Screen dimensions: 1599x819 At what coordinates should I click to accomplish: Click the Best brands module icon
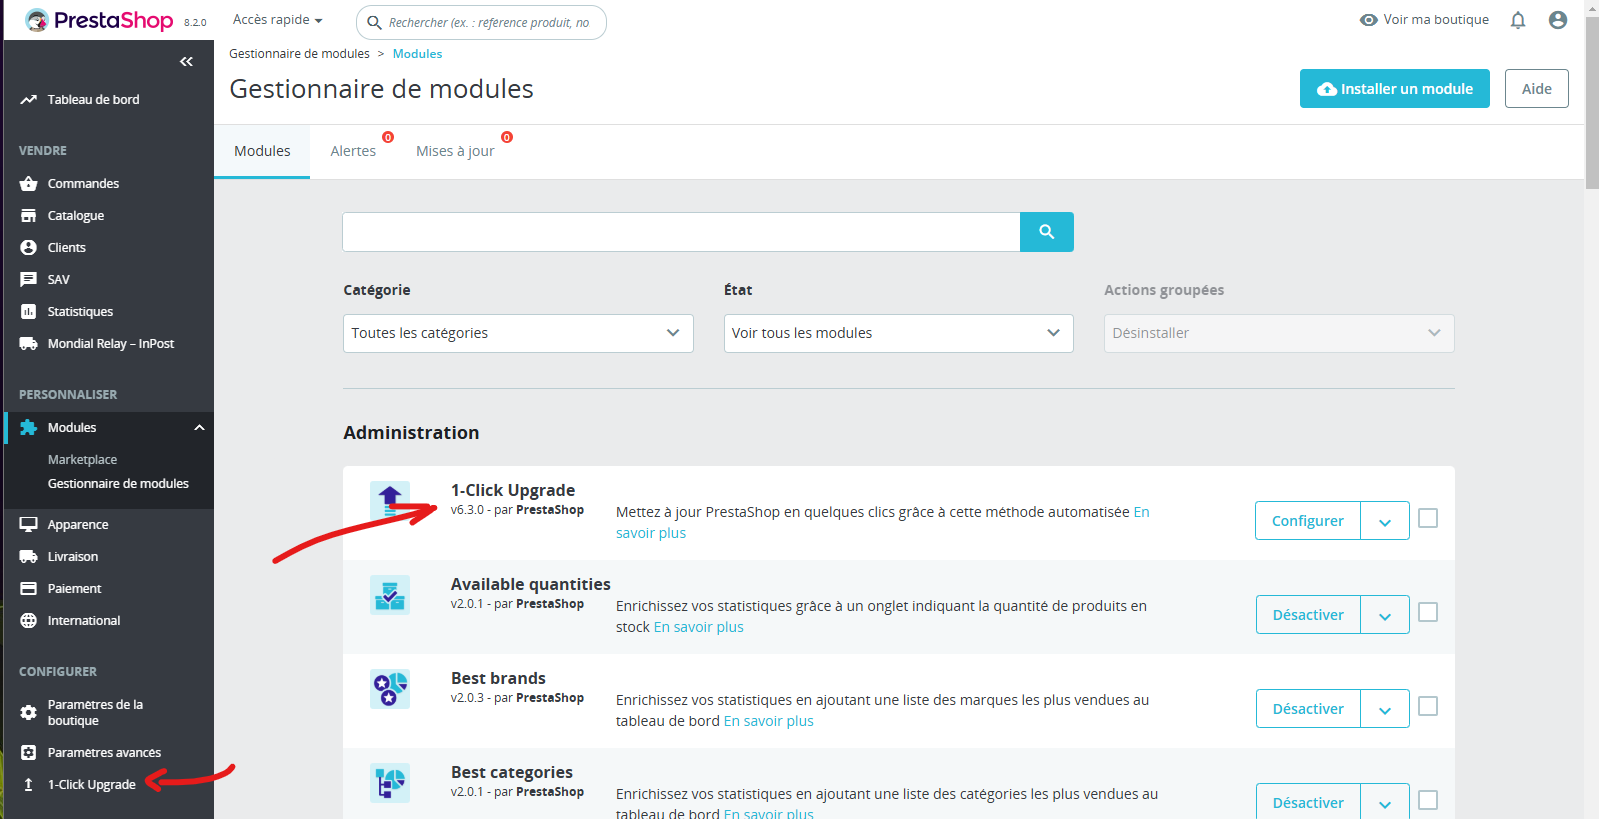390,688
